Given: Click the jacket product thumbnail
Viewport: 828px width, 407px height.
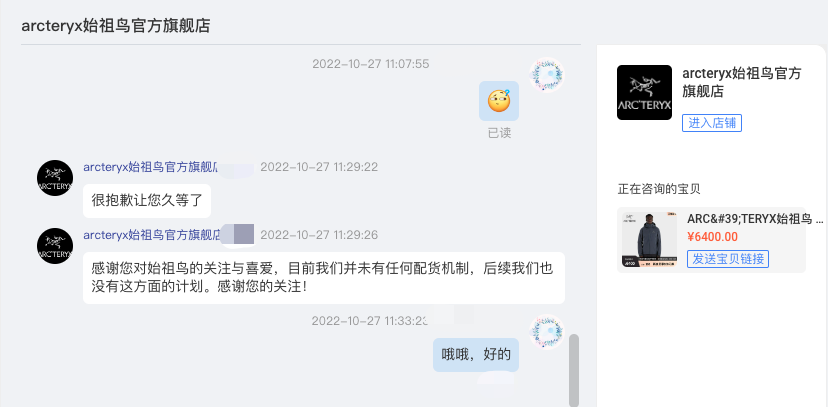Looking at the screenshot, I should point(649,240).
